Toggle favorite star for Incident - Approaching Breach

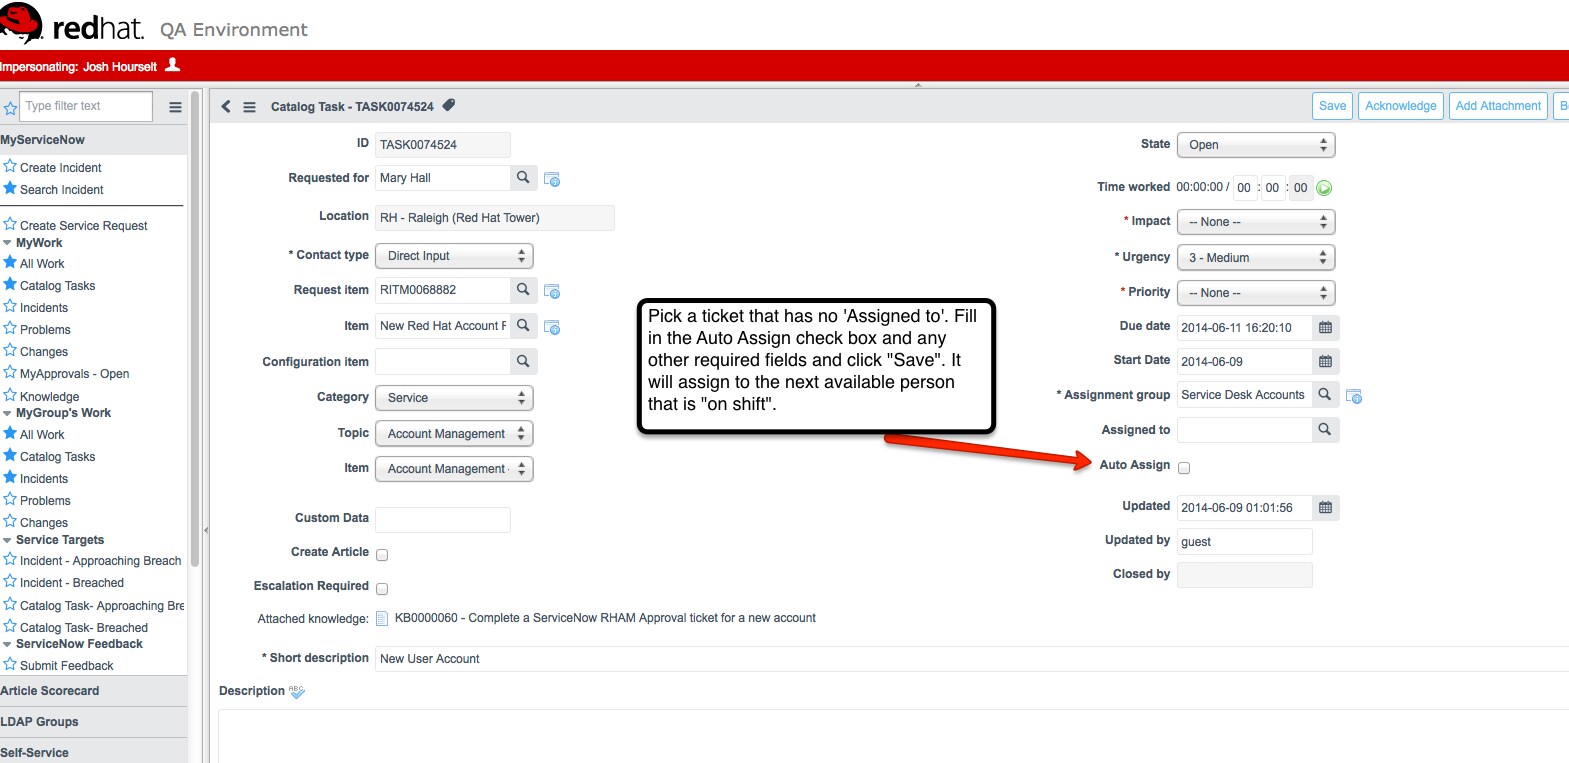[10, 559]
